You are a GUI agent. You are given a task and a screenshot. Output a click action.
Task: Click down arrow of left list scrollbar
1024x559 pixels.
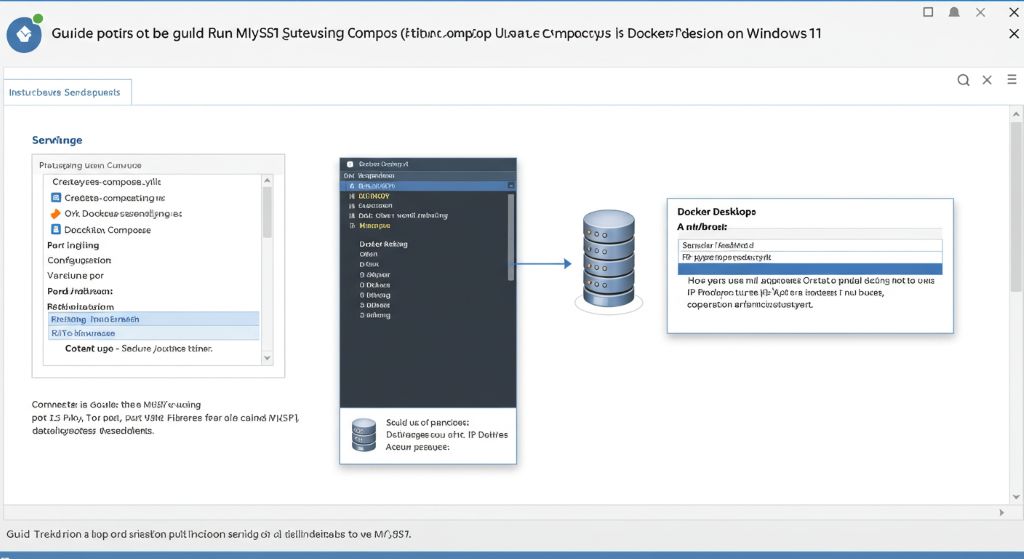266,358
